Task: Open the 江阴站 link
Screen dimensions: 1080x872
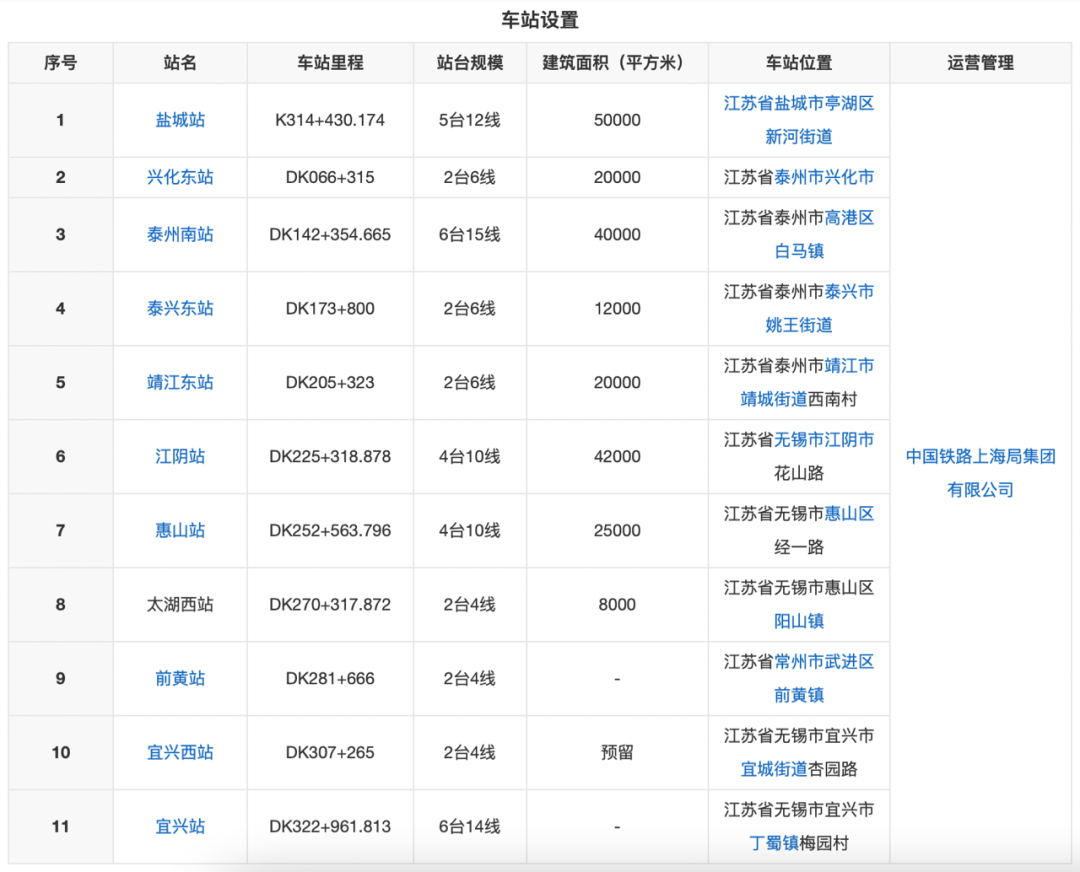Action: pos(180,456)
